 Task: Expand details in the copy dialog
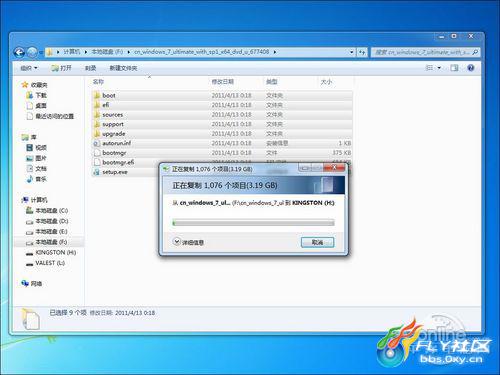click(188, 242)
